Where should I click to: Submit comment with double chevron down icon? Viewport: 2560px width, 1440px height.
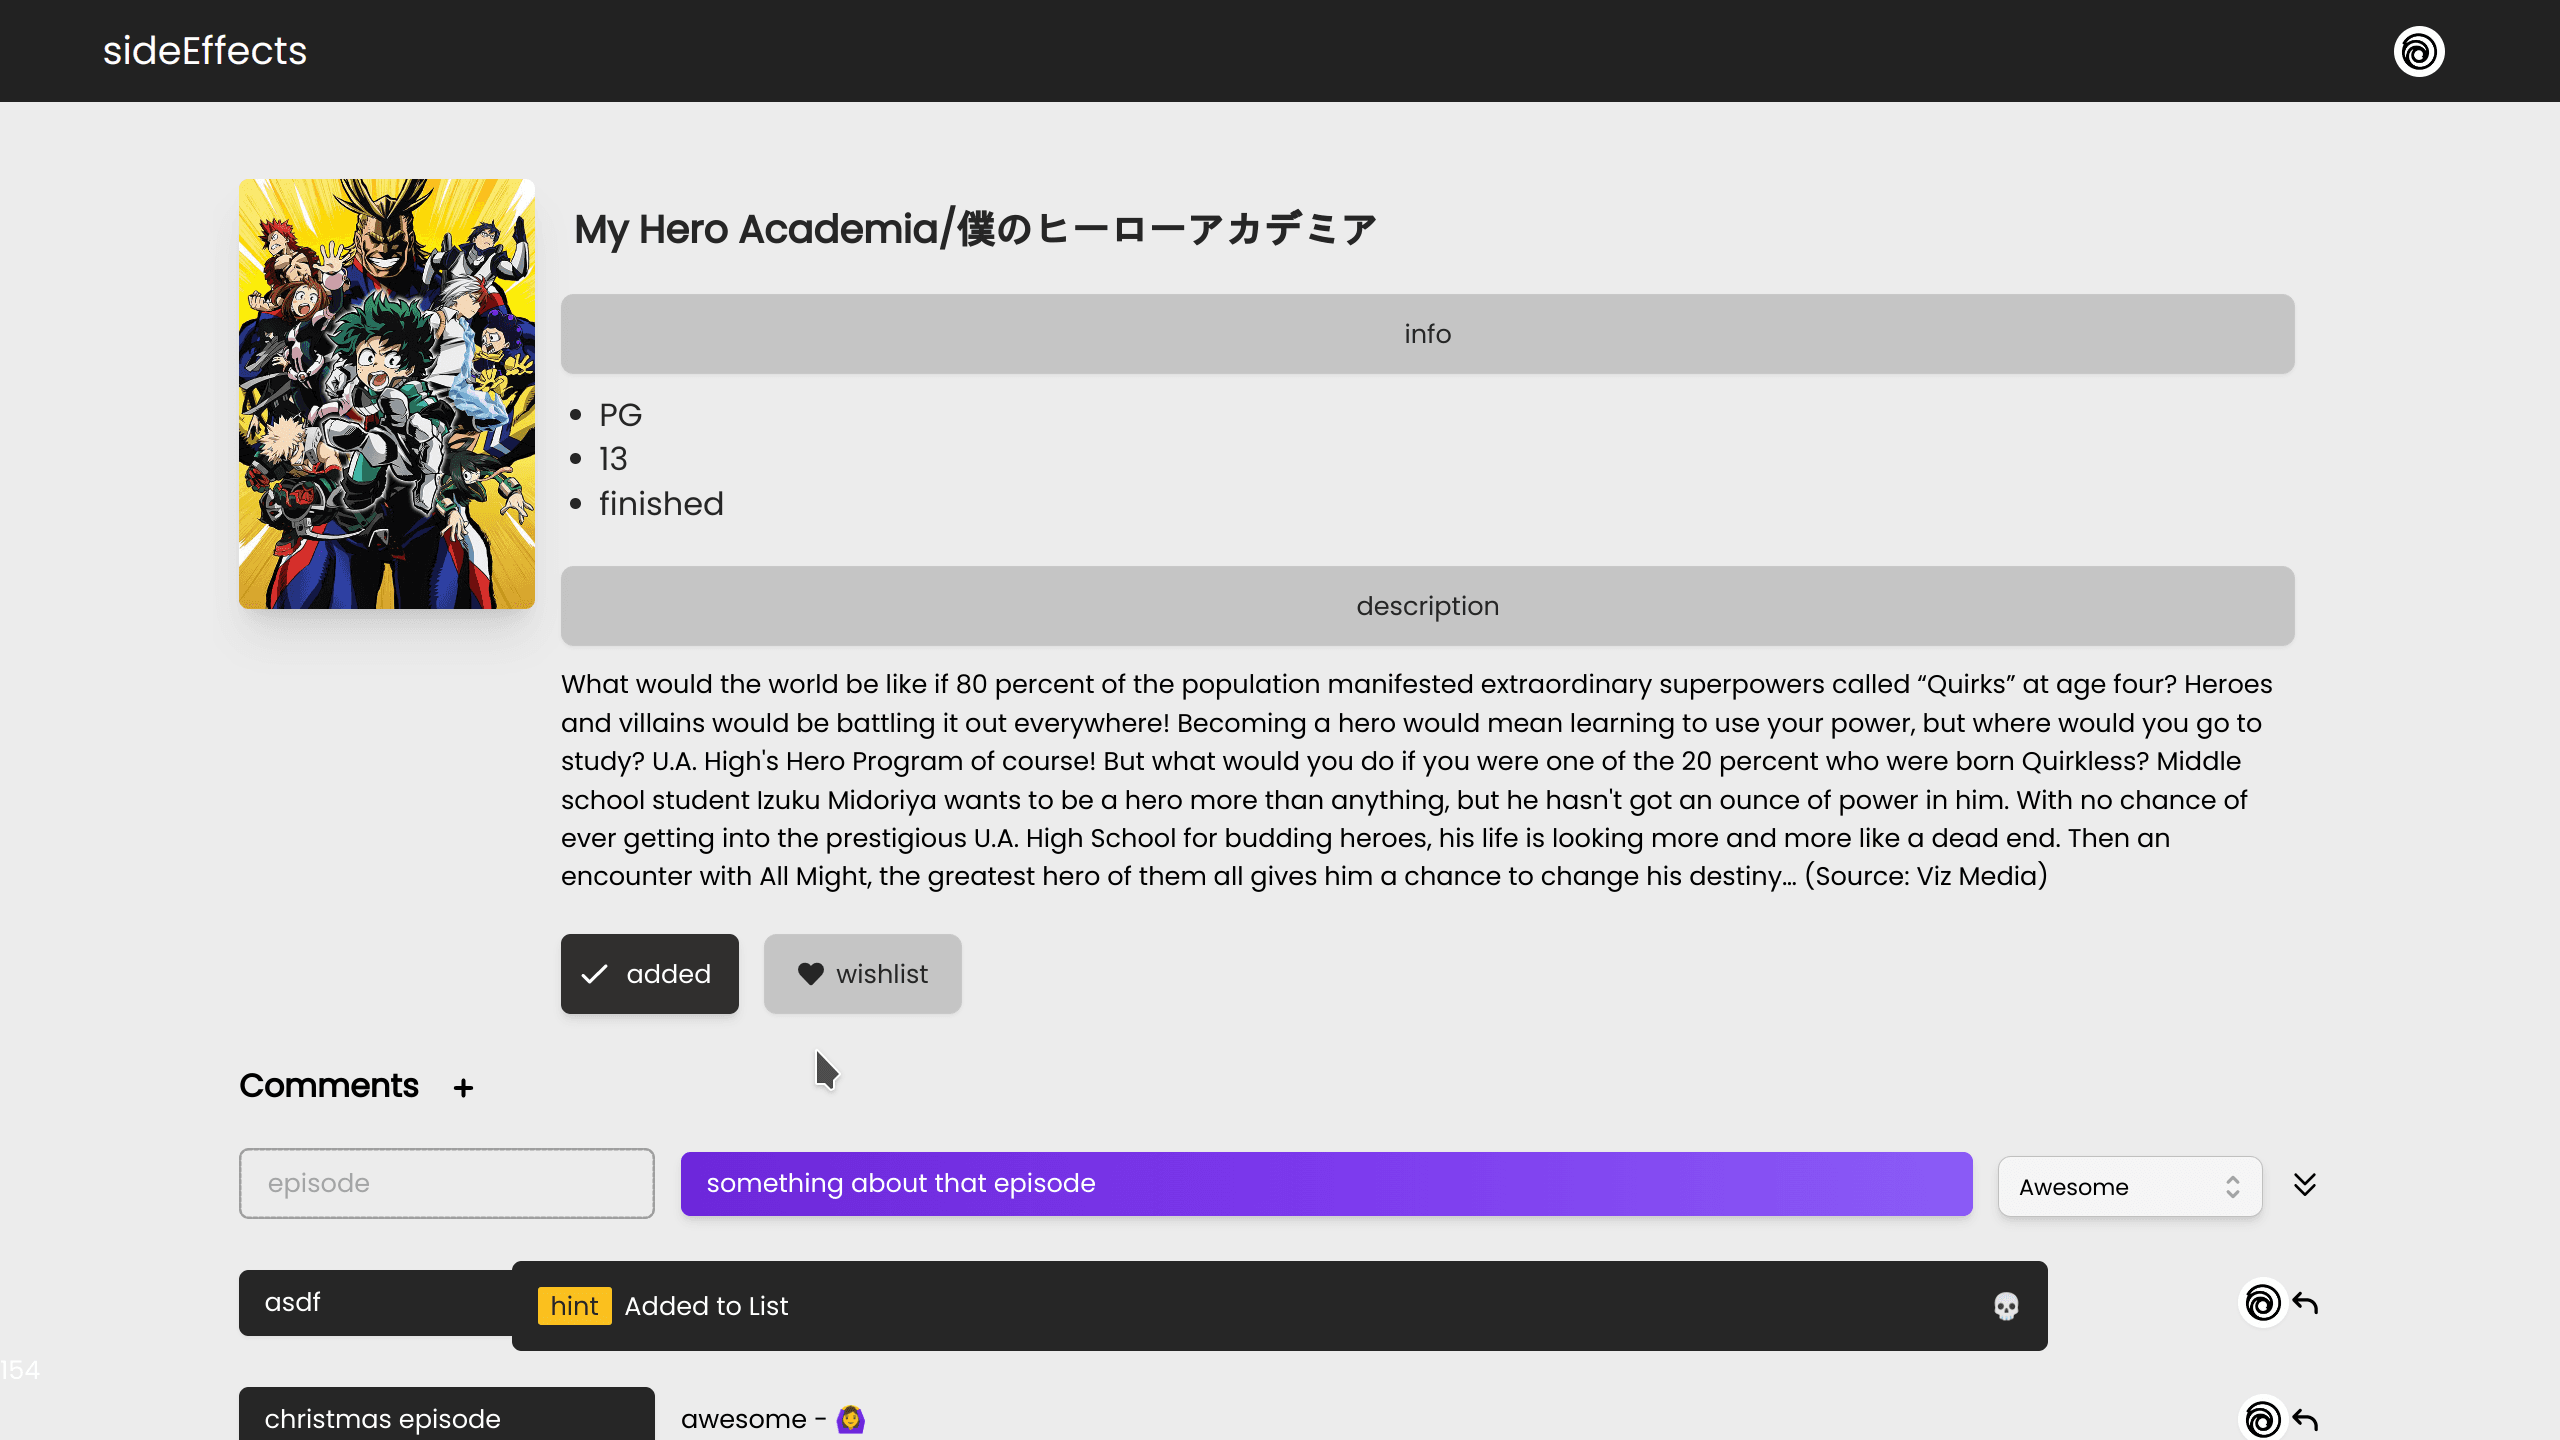coord(2305,1185)
